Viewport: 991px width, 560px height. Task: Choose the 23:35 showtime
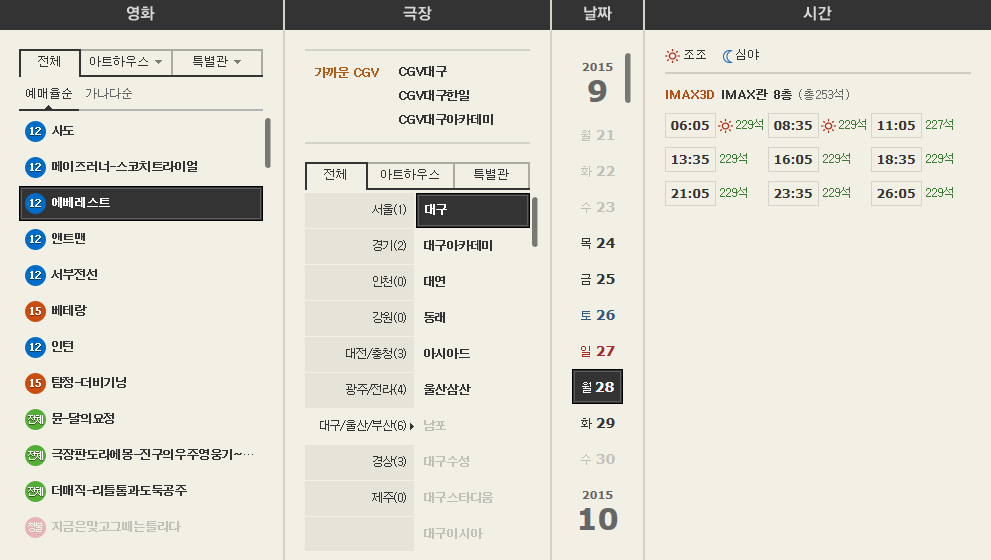pyautogui.click(x=793, y=193)
